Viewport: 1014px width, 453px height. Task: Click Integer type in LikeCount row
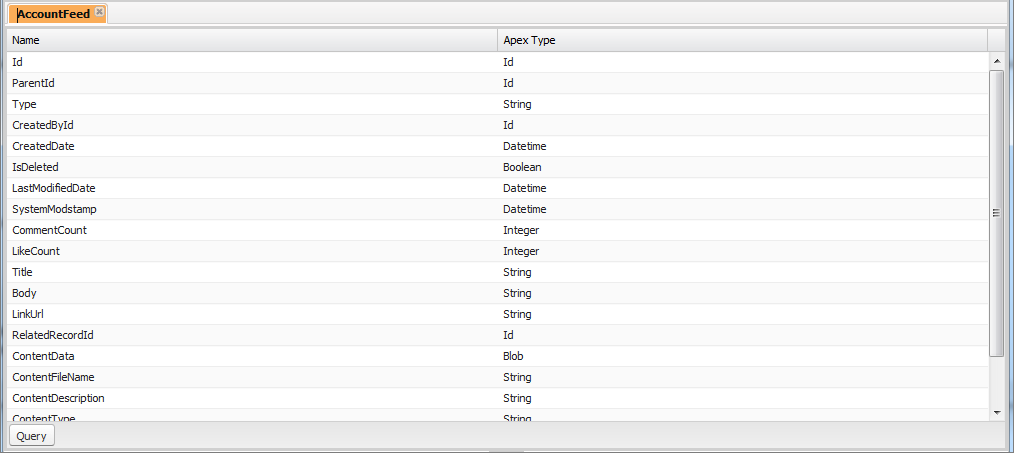[521, 251]
